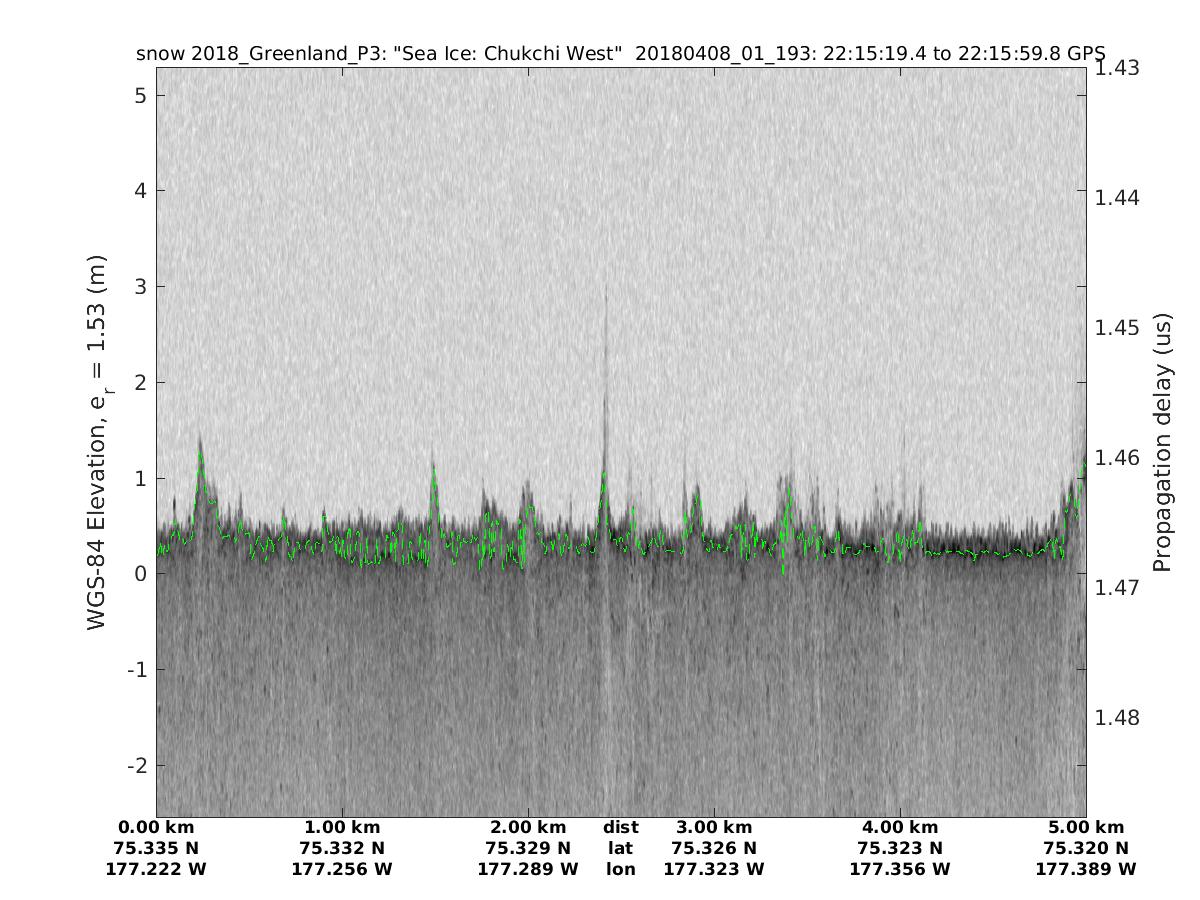Click the "WGS-84 Elevation" y-axis label

pos(97,442)
